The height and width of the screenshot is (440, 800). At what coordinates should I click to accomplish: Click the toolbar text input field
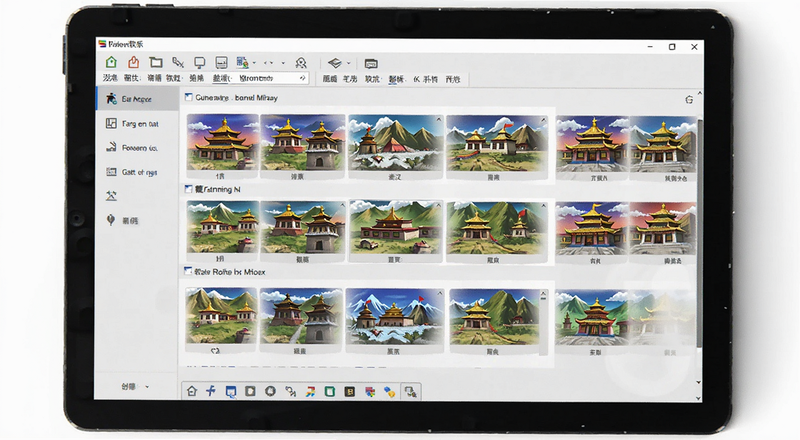coord(266,78)
